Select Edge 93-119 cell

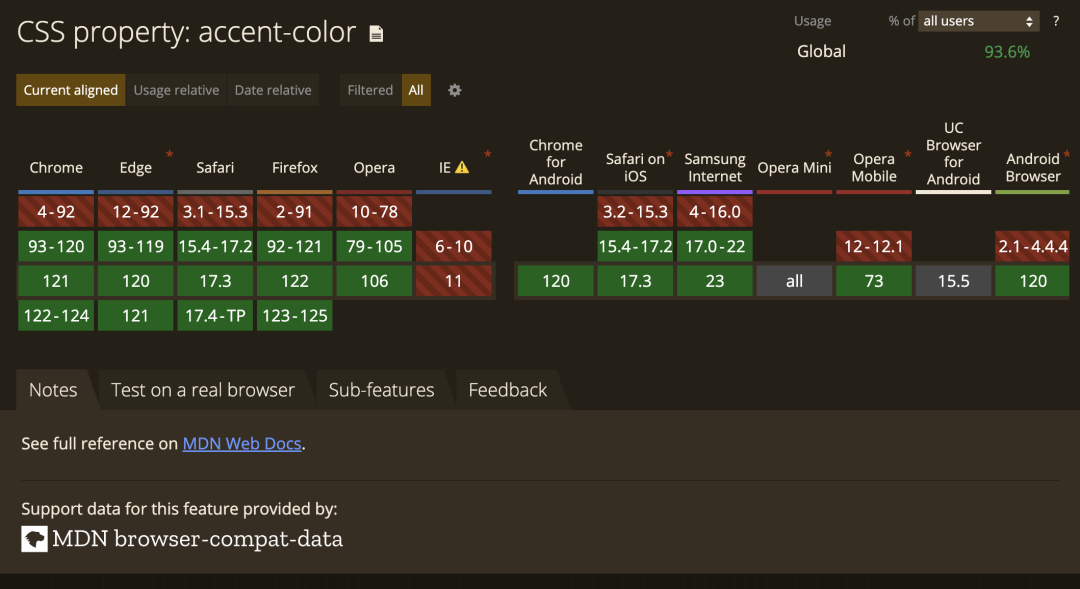[x=136, y=246]
